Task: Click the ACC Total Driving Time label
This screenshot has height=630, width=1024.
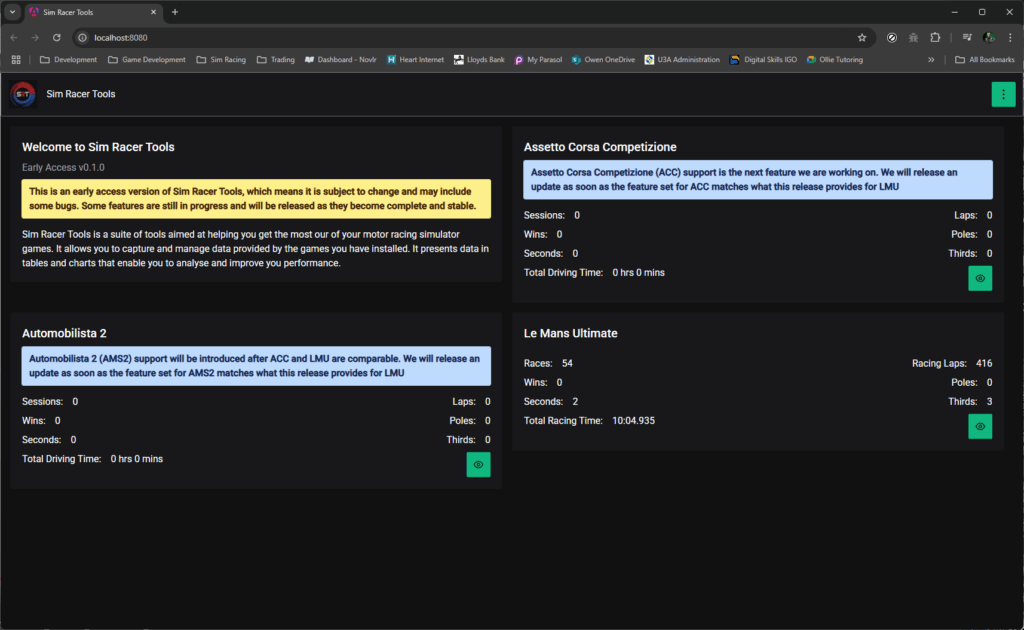Action: point(564,272)
